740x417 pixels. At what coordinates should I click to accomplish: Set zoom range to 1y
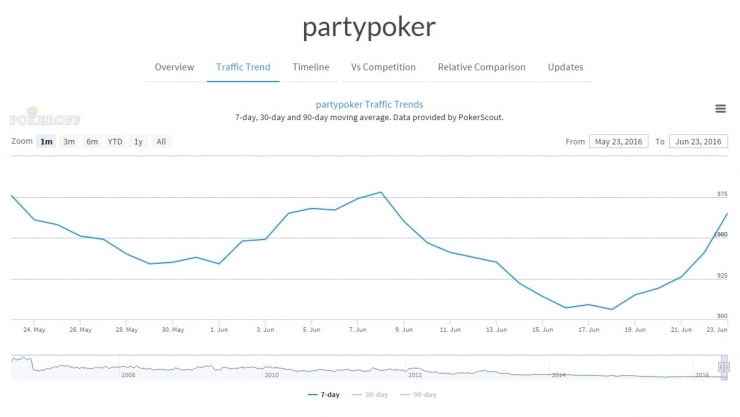pos(138,142)
